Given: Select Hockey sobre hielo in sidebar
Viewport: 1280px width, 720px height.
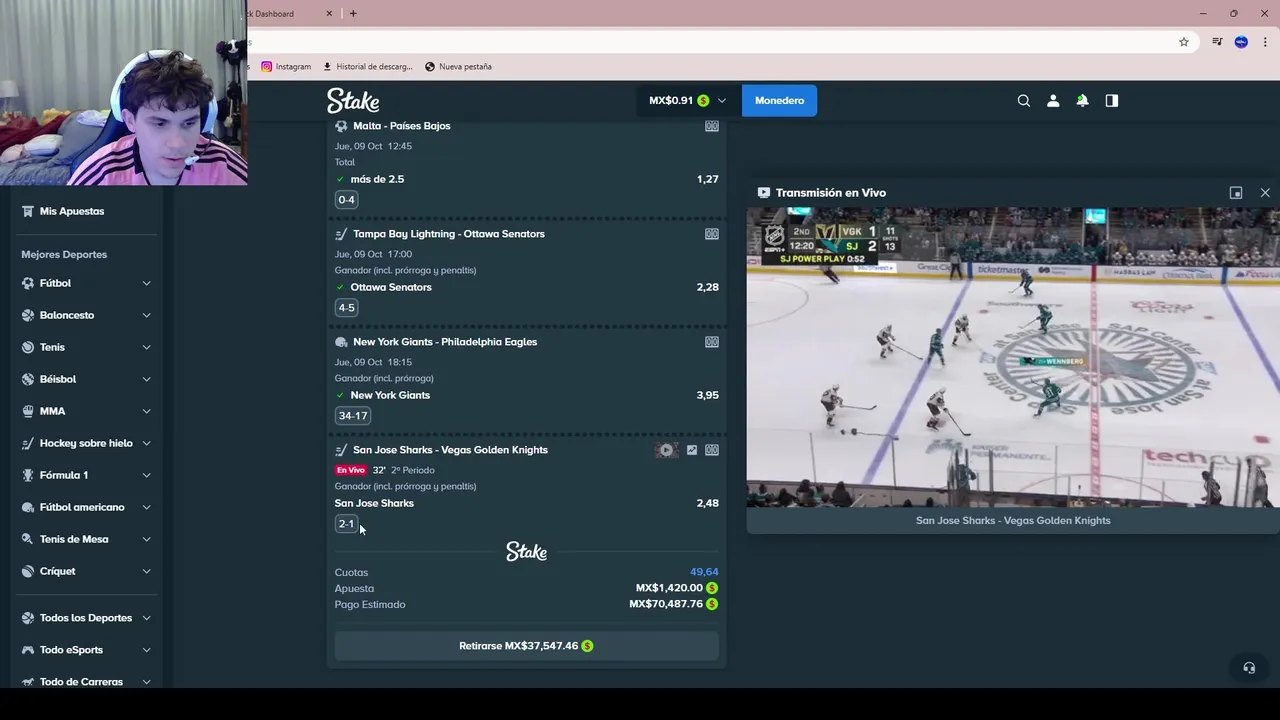Looking at the screenshot, I should 86,443.
